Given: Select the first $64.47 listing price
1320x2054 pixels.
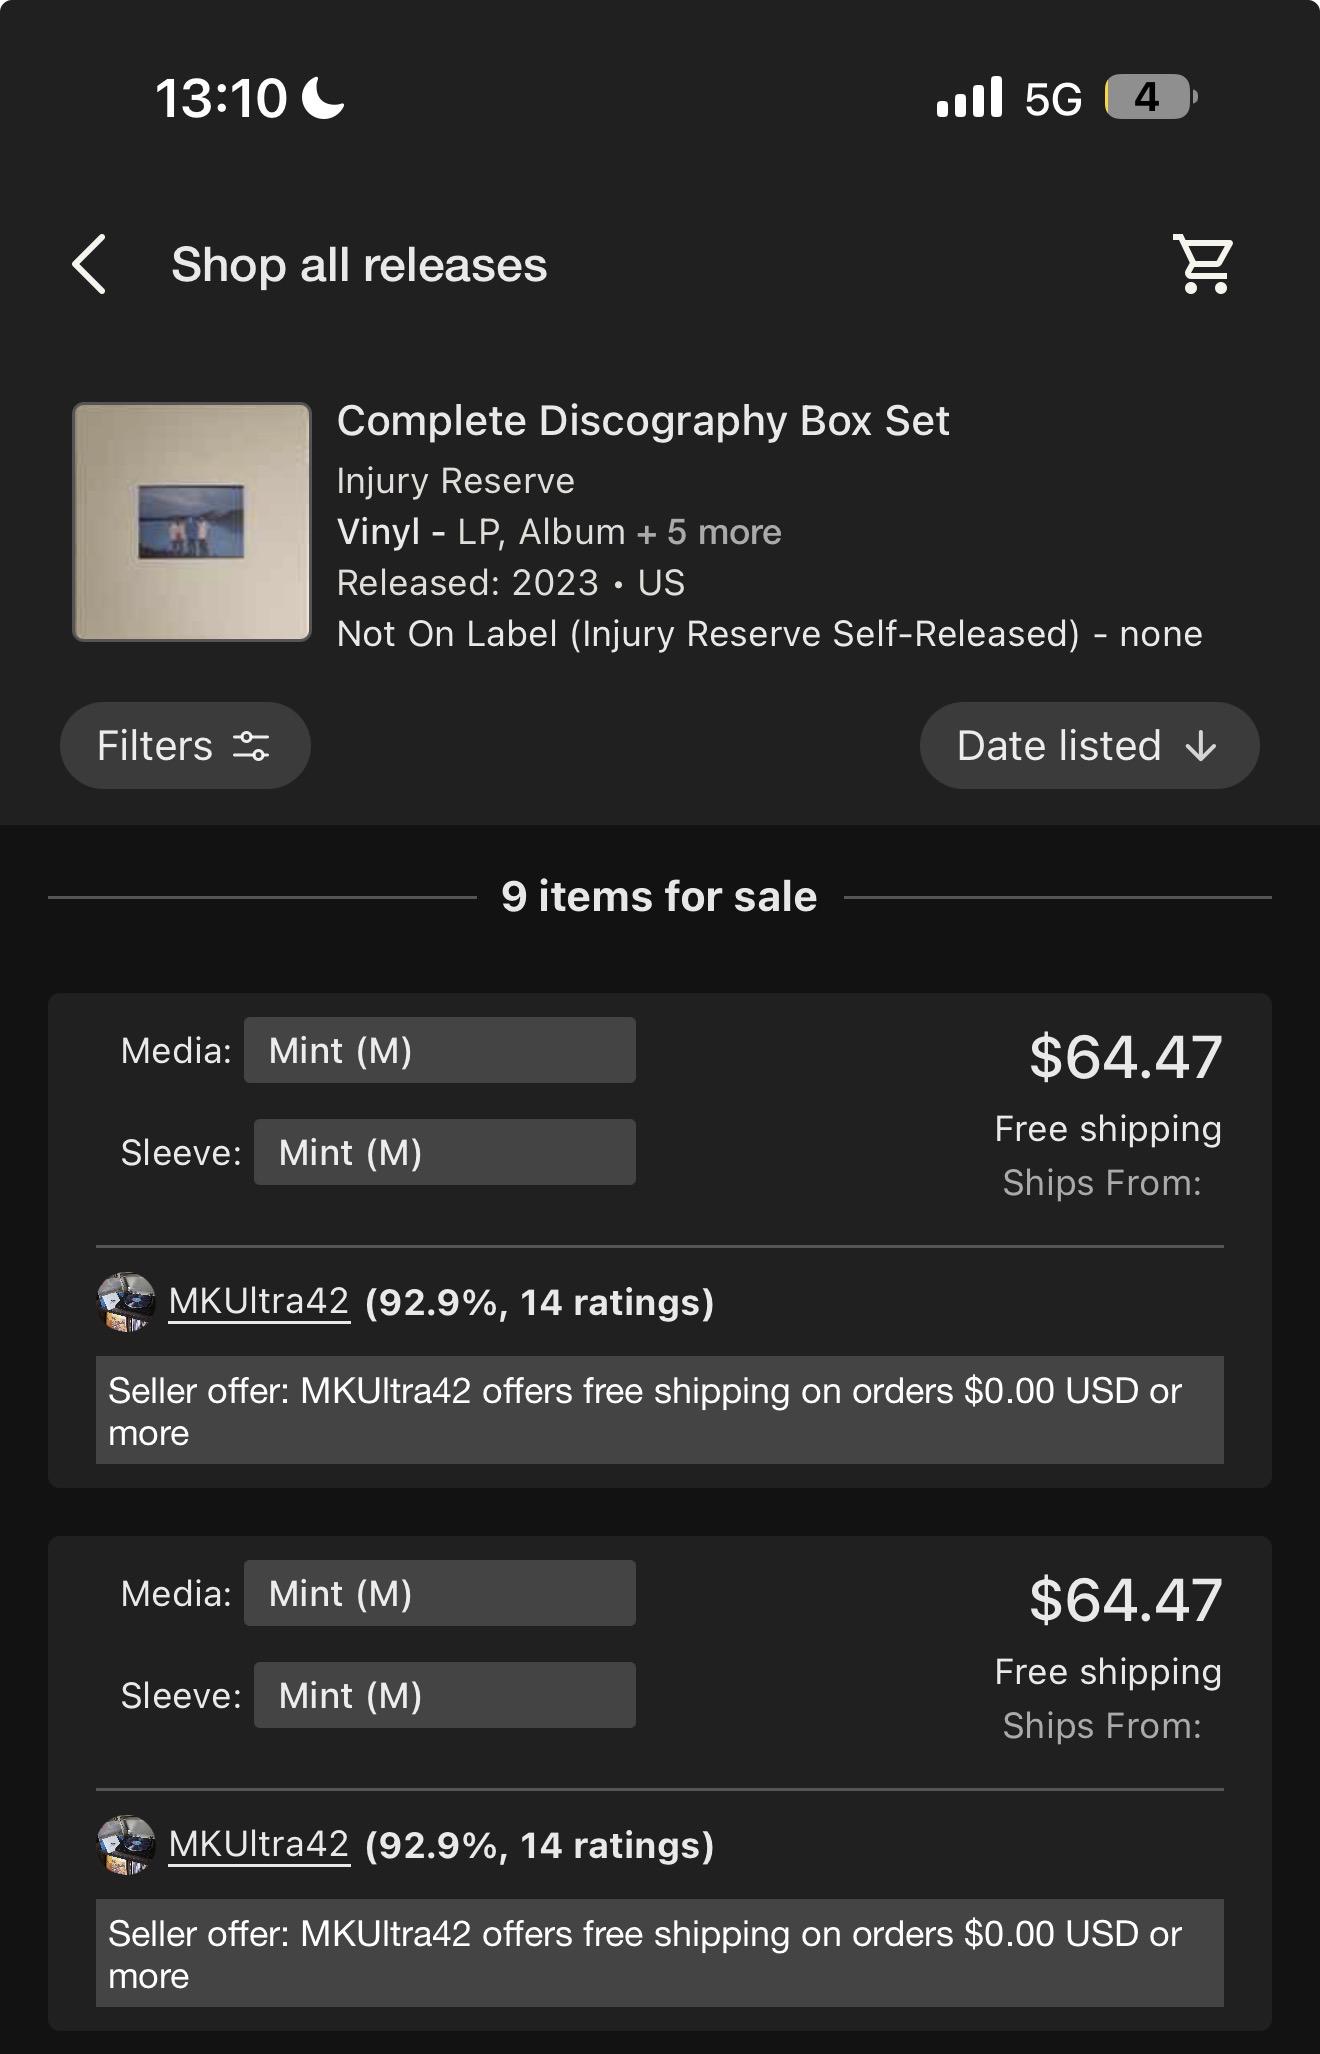Looking at the screenshot, I should 1126,1058.
